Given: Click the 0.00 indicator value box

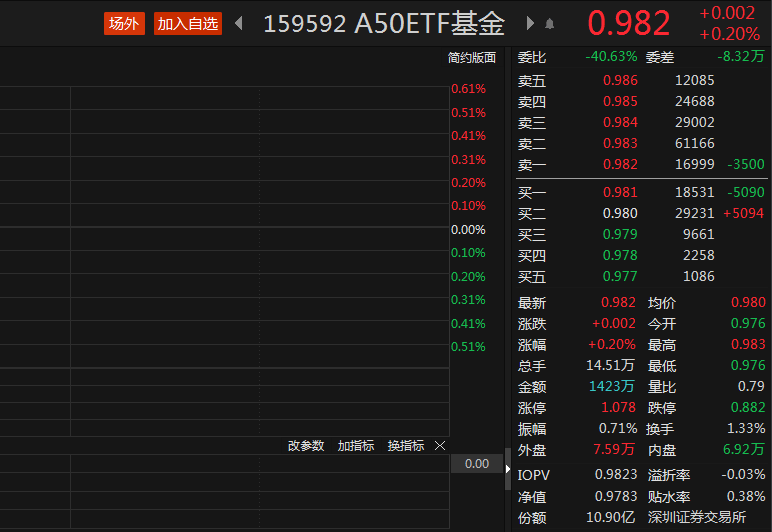Looking at the screenshot, I should tap(477, 464).
